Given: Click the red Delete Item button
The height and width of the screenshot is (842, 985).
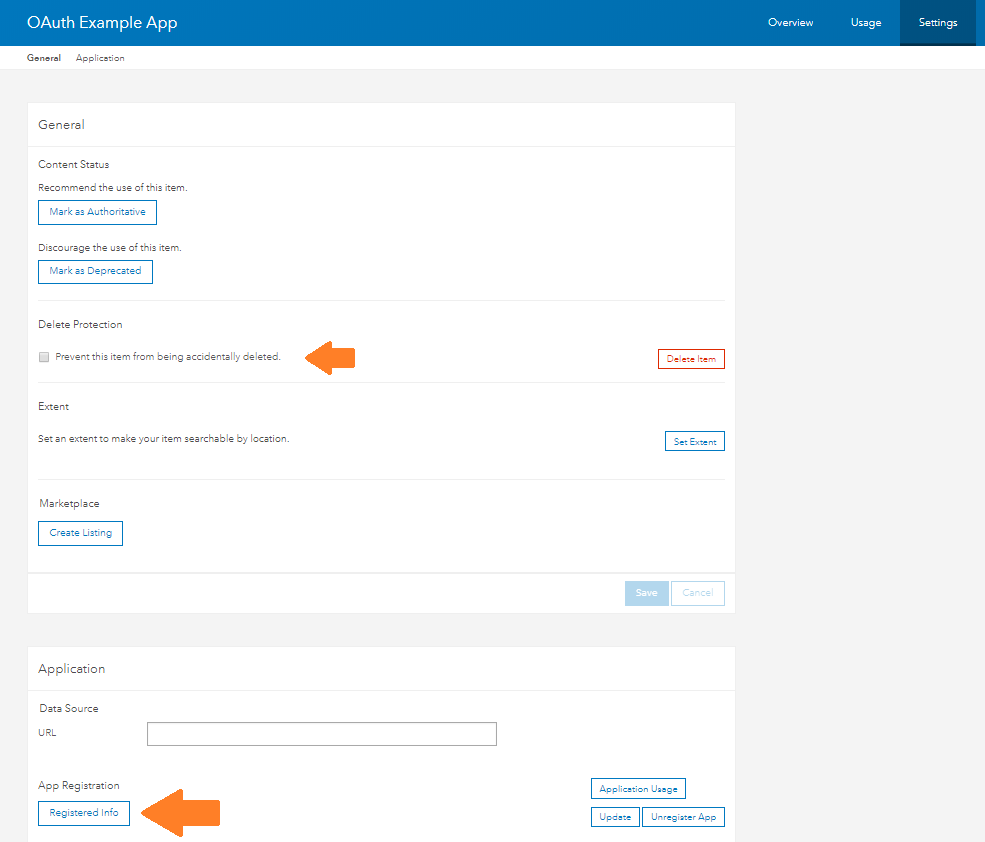Looking at the screenshot, I should [x=691, y=359].
